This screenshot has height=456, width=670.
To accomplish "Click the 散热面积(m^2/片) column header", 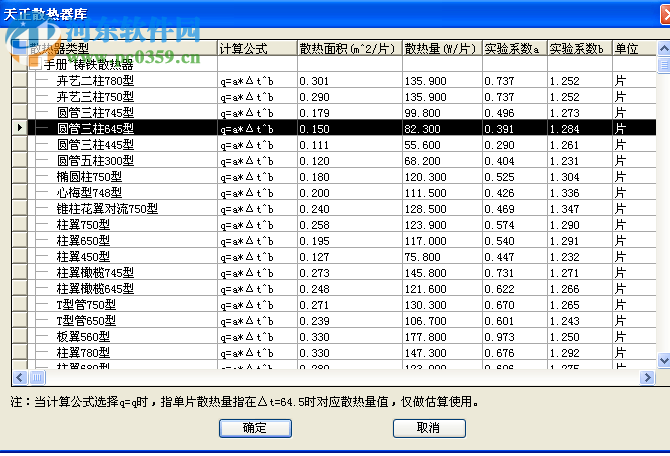I will point(350,49).
